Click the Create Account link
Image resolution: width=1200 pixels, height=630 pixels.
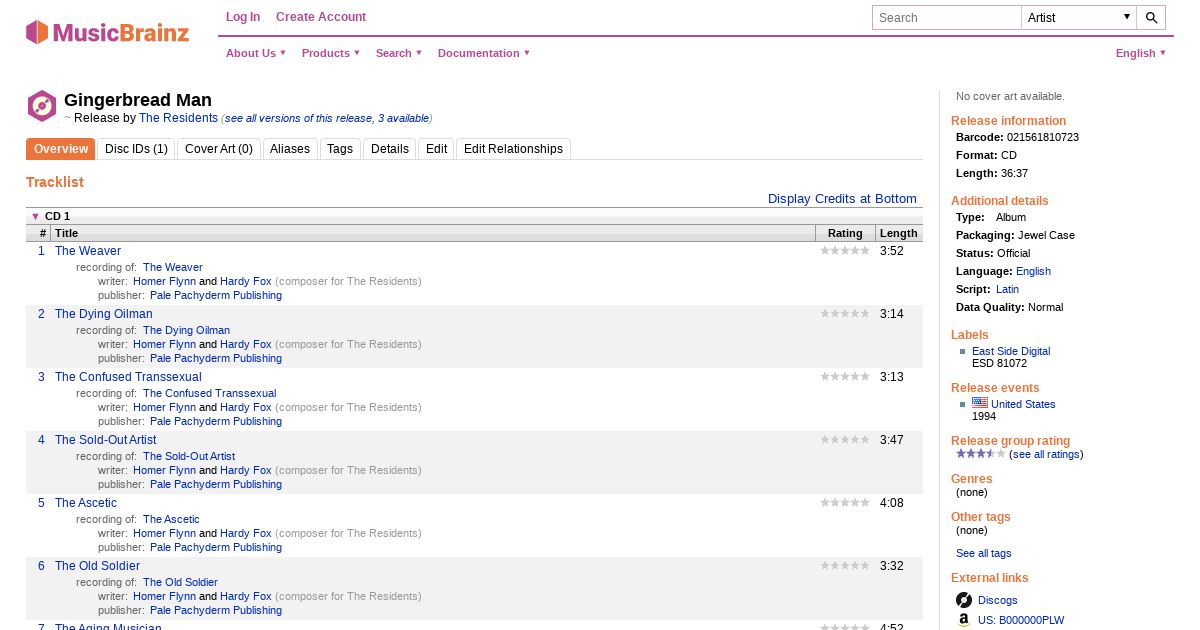point(321,17)
